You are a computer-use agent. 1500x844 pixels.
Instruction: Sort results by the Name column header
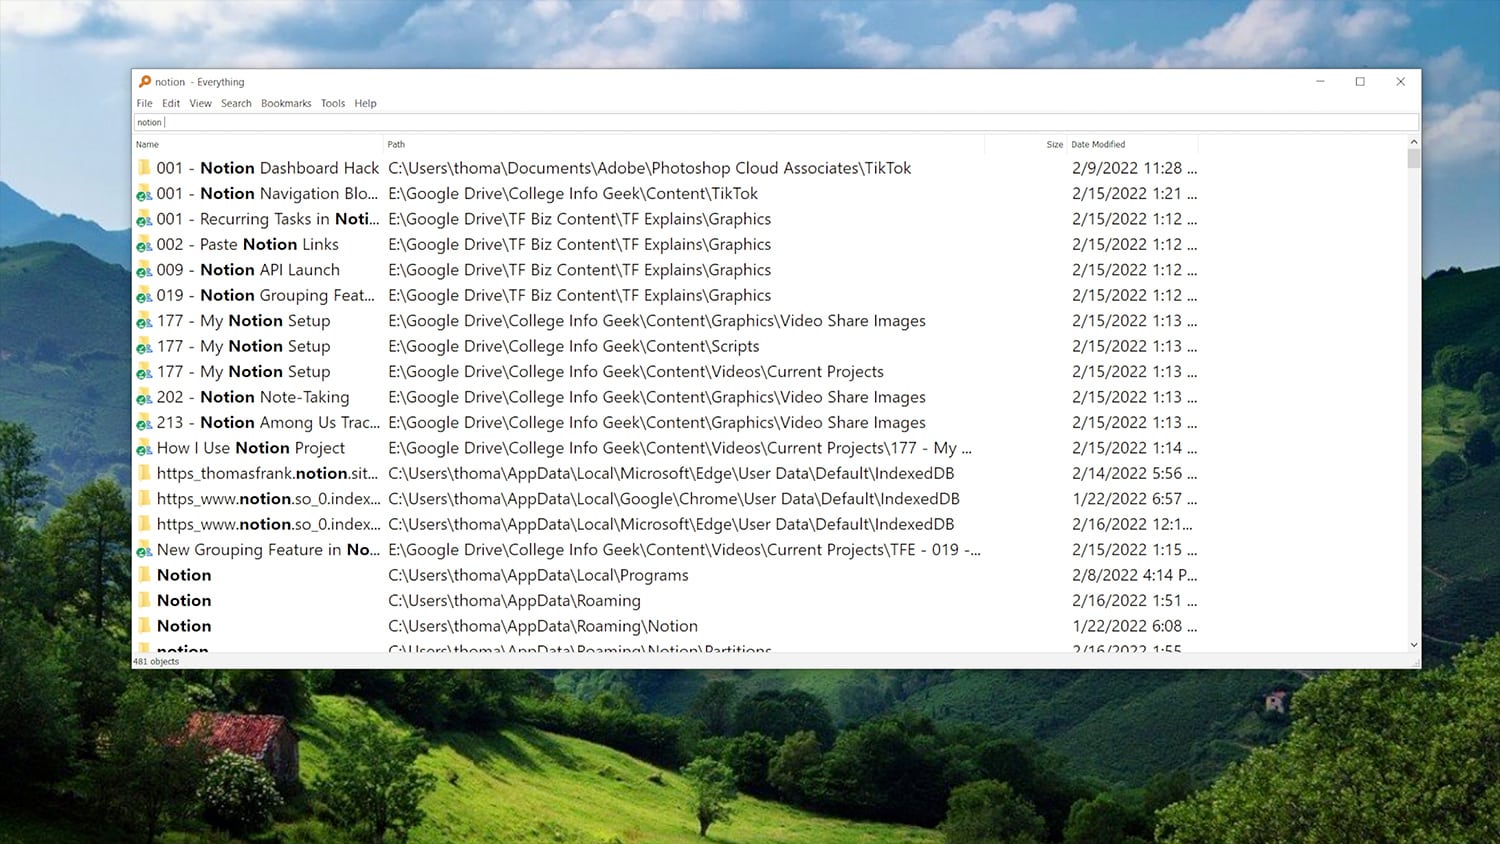point(147,144)
